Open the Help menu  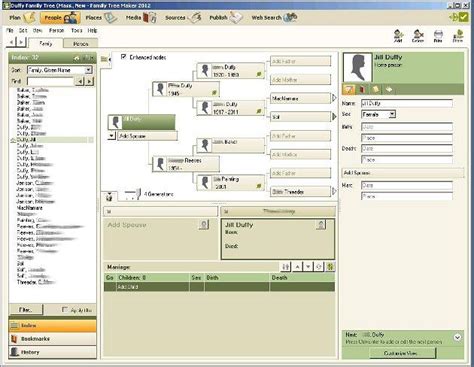click(92, 30)
